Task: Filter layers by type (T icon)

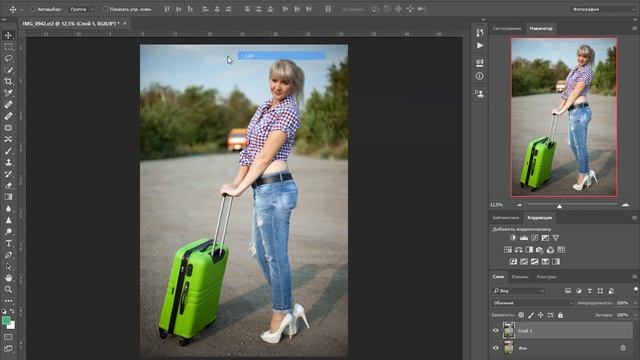Action: 589,291
